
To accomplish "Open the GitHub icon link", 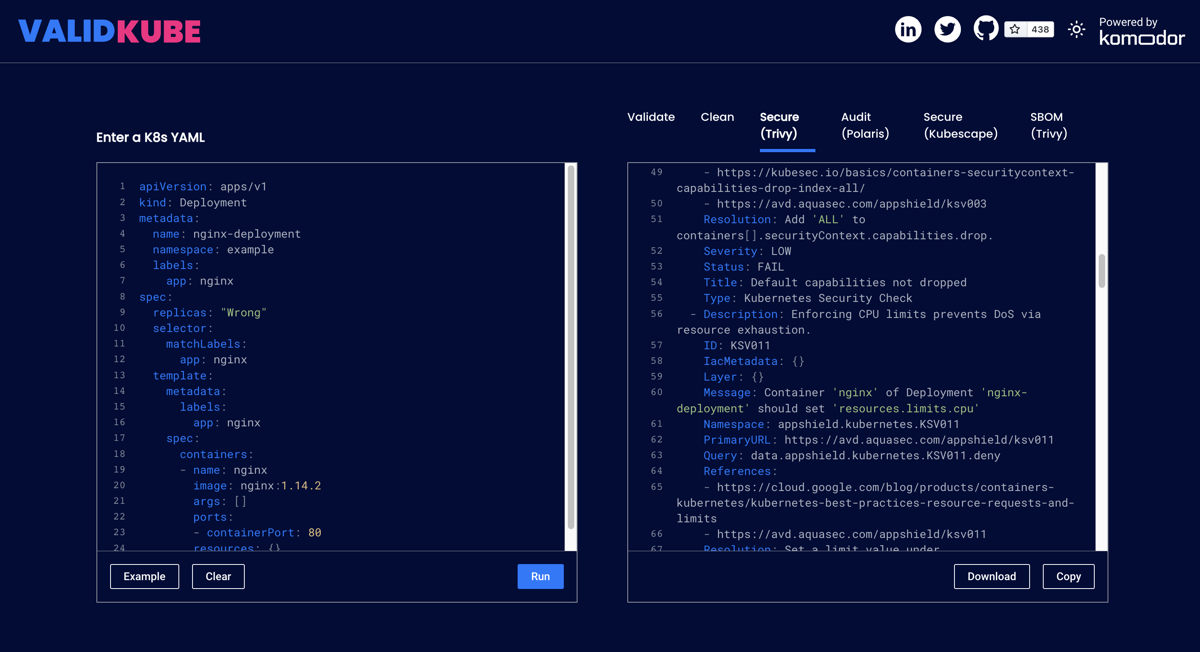I will (x=986, y=28).
